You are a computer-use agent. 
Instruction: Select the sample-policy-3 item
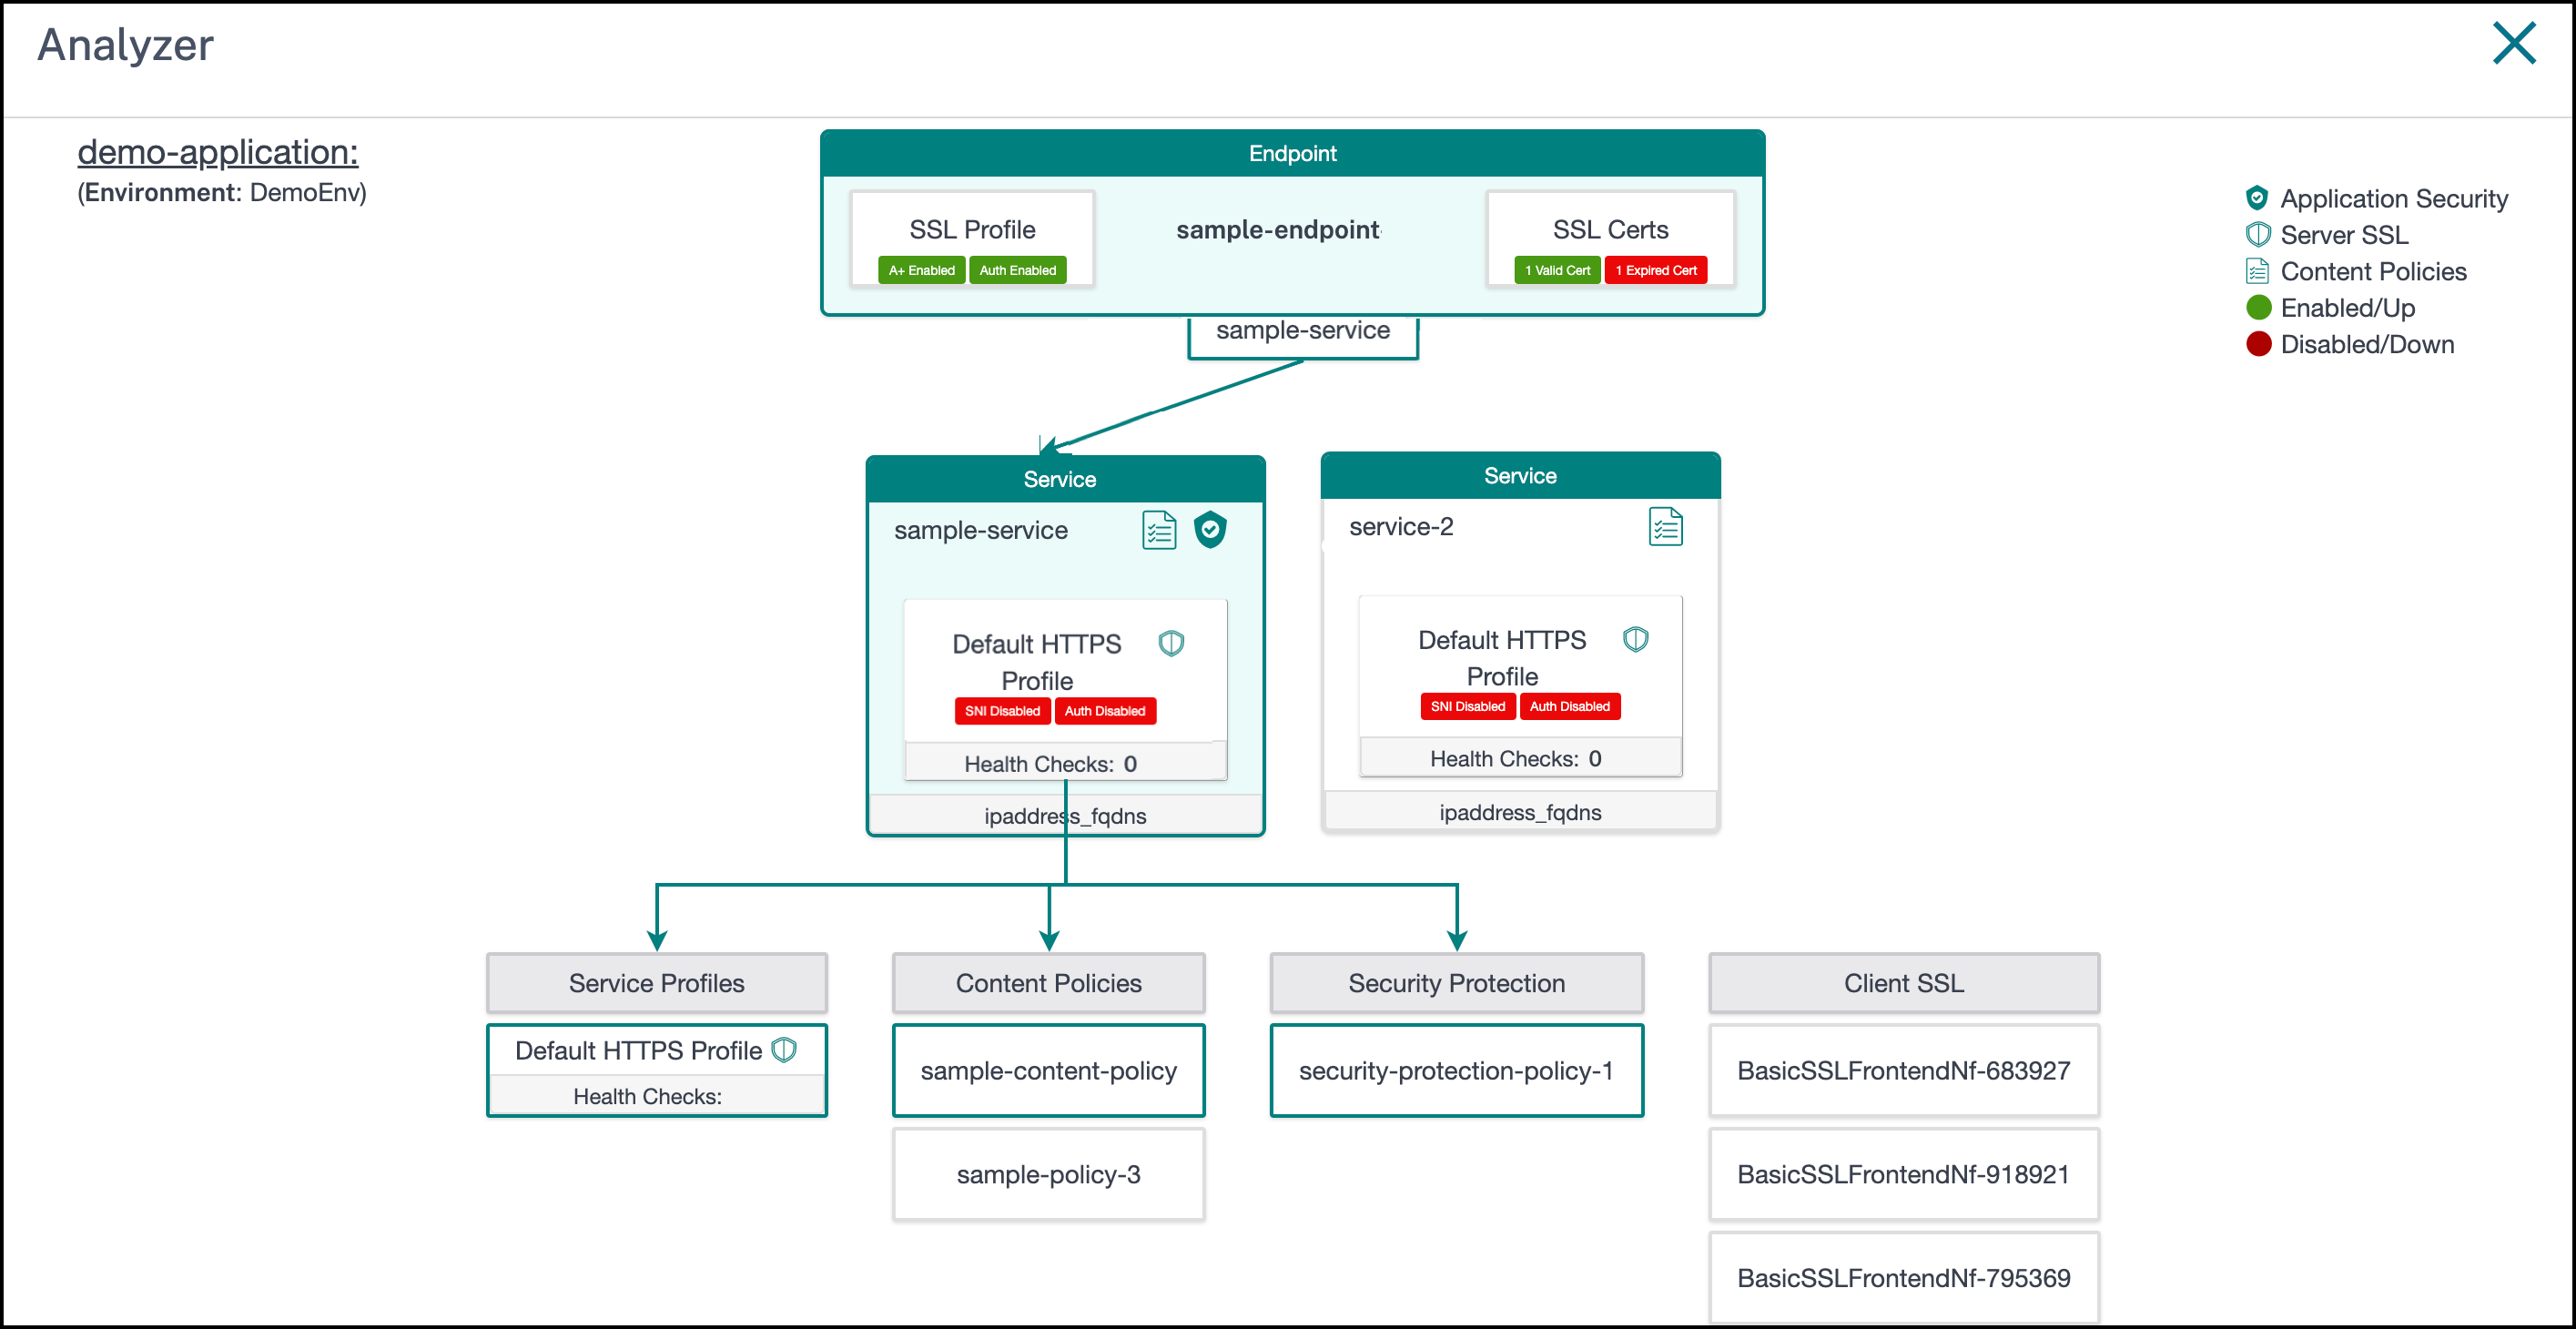tap(1048, 1174)
